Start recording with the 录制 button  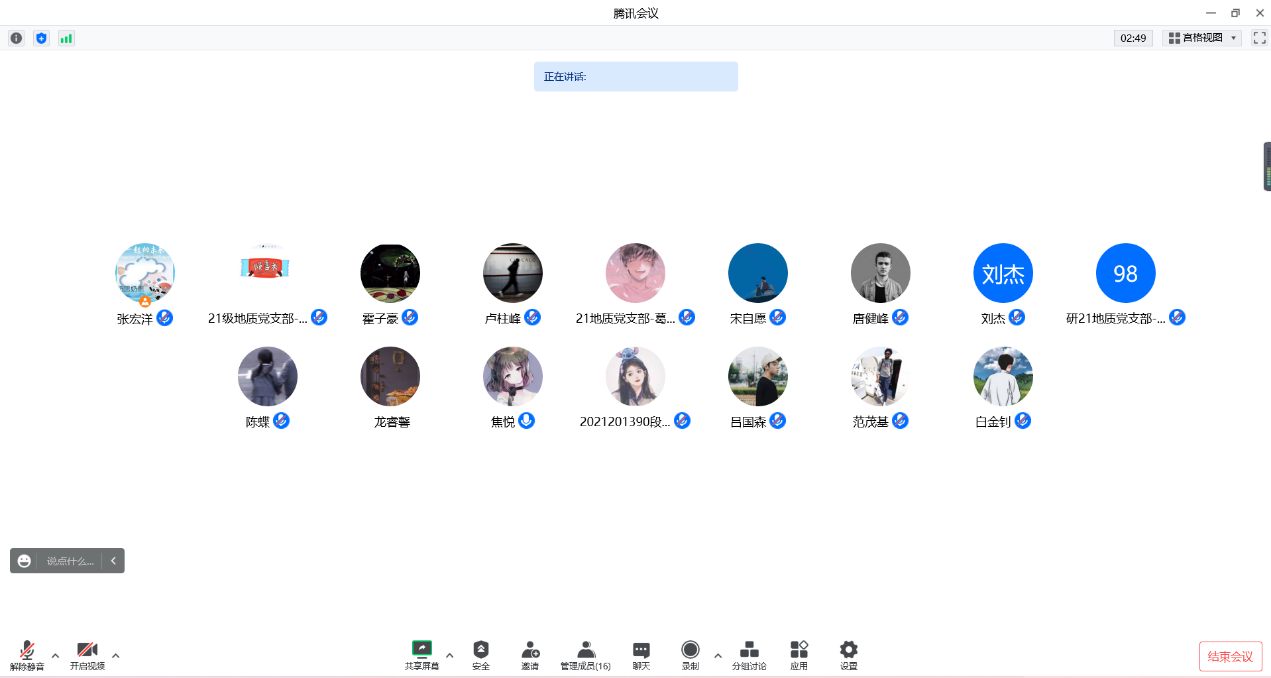point(690,655)
